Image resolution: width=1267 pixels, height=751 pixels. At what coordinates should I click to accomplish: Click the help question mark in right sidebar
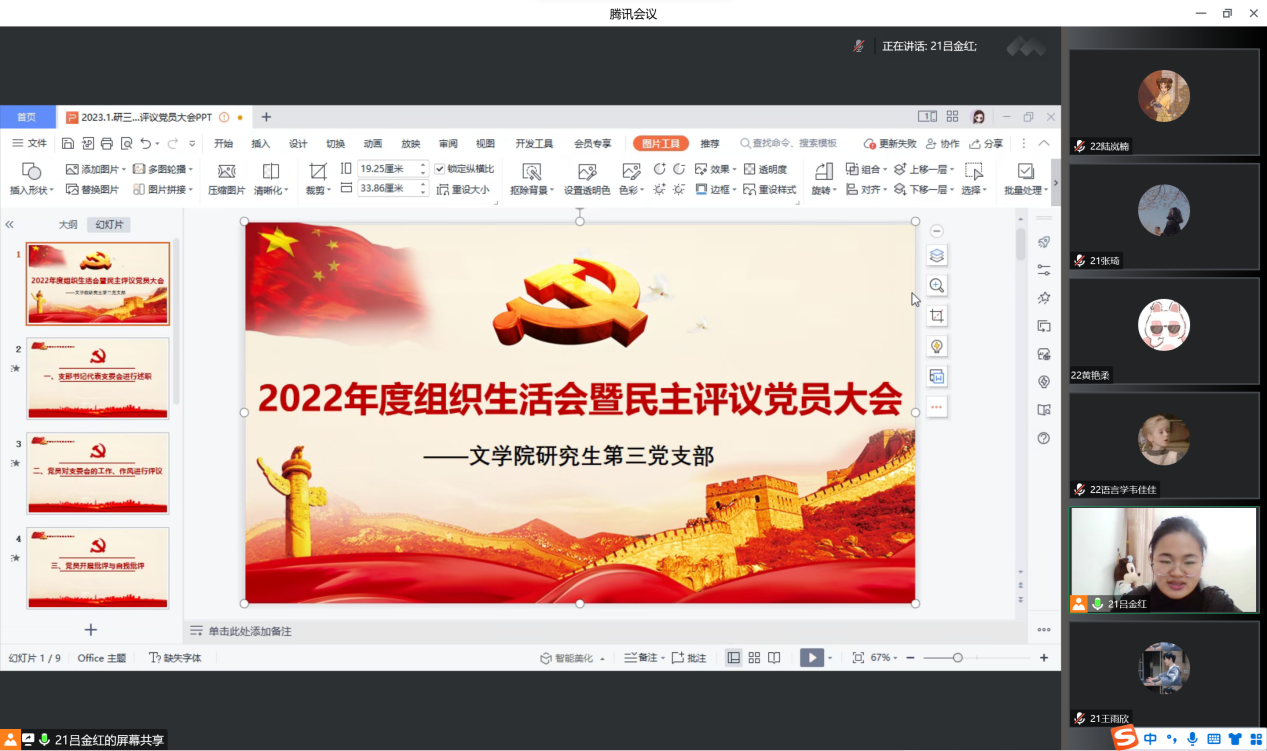[x=1044, y=438]
